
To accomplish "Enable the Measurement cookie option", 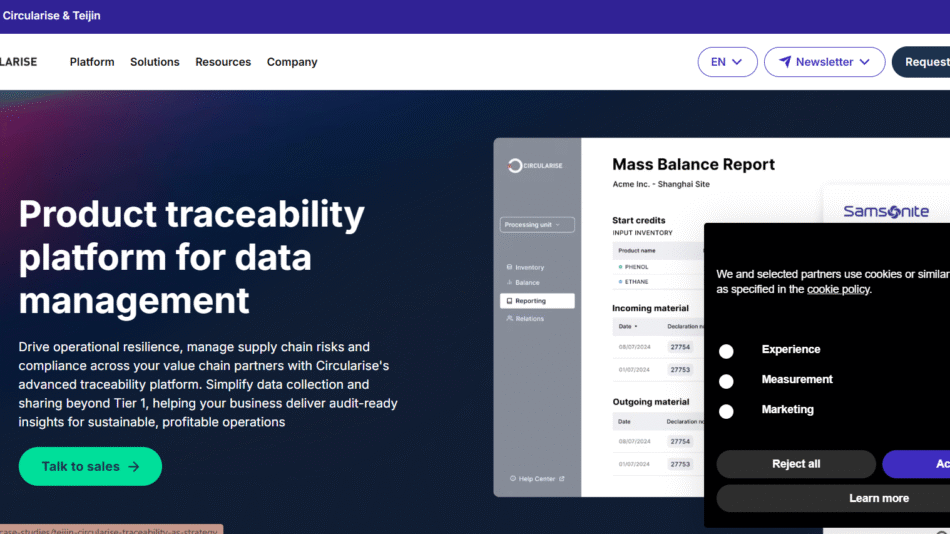I will pyautogui.click(x=726, y=381).
